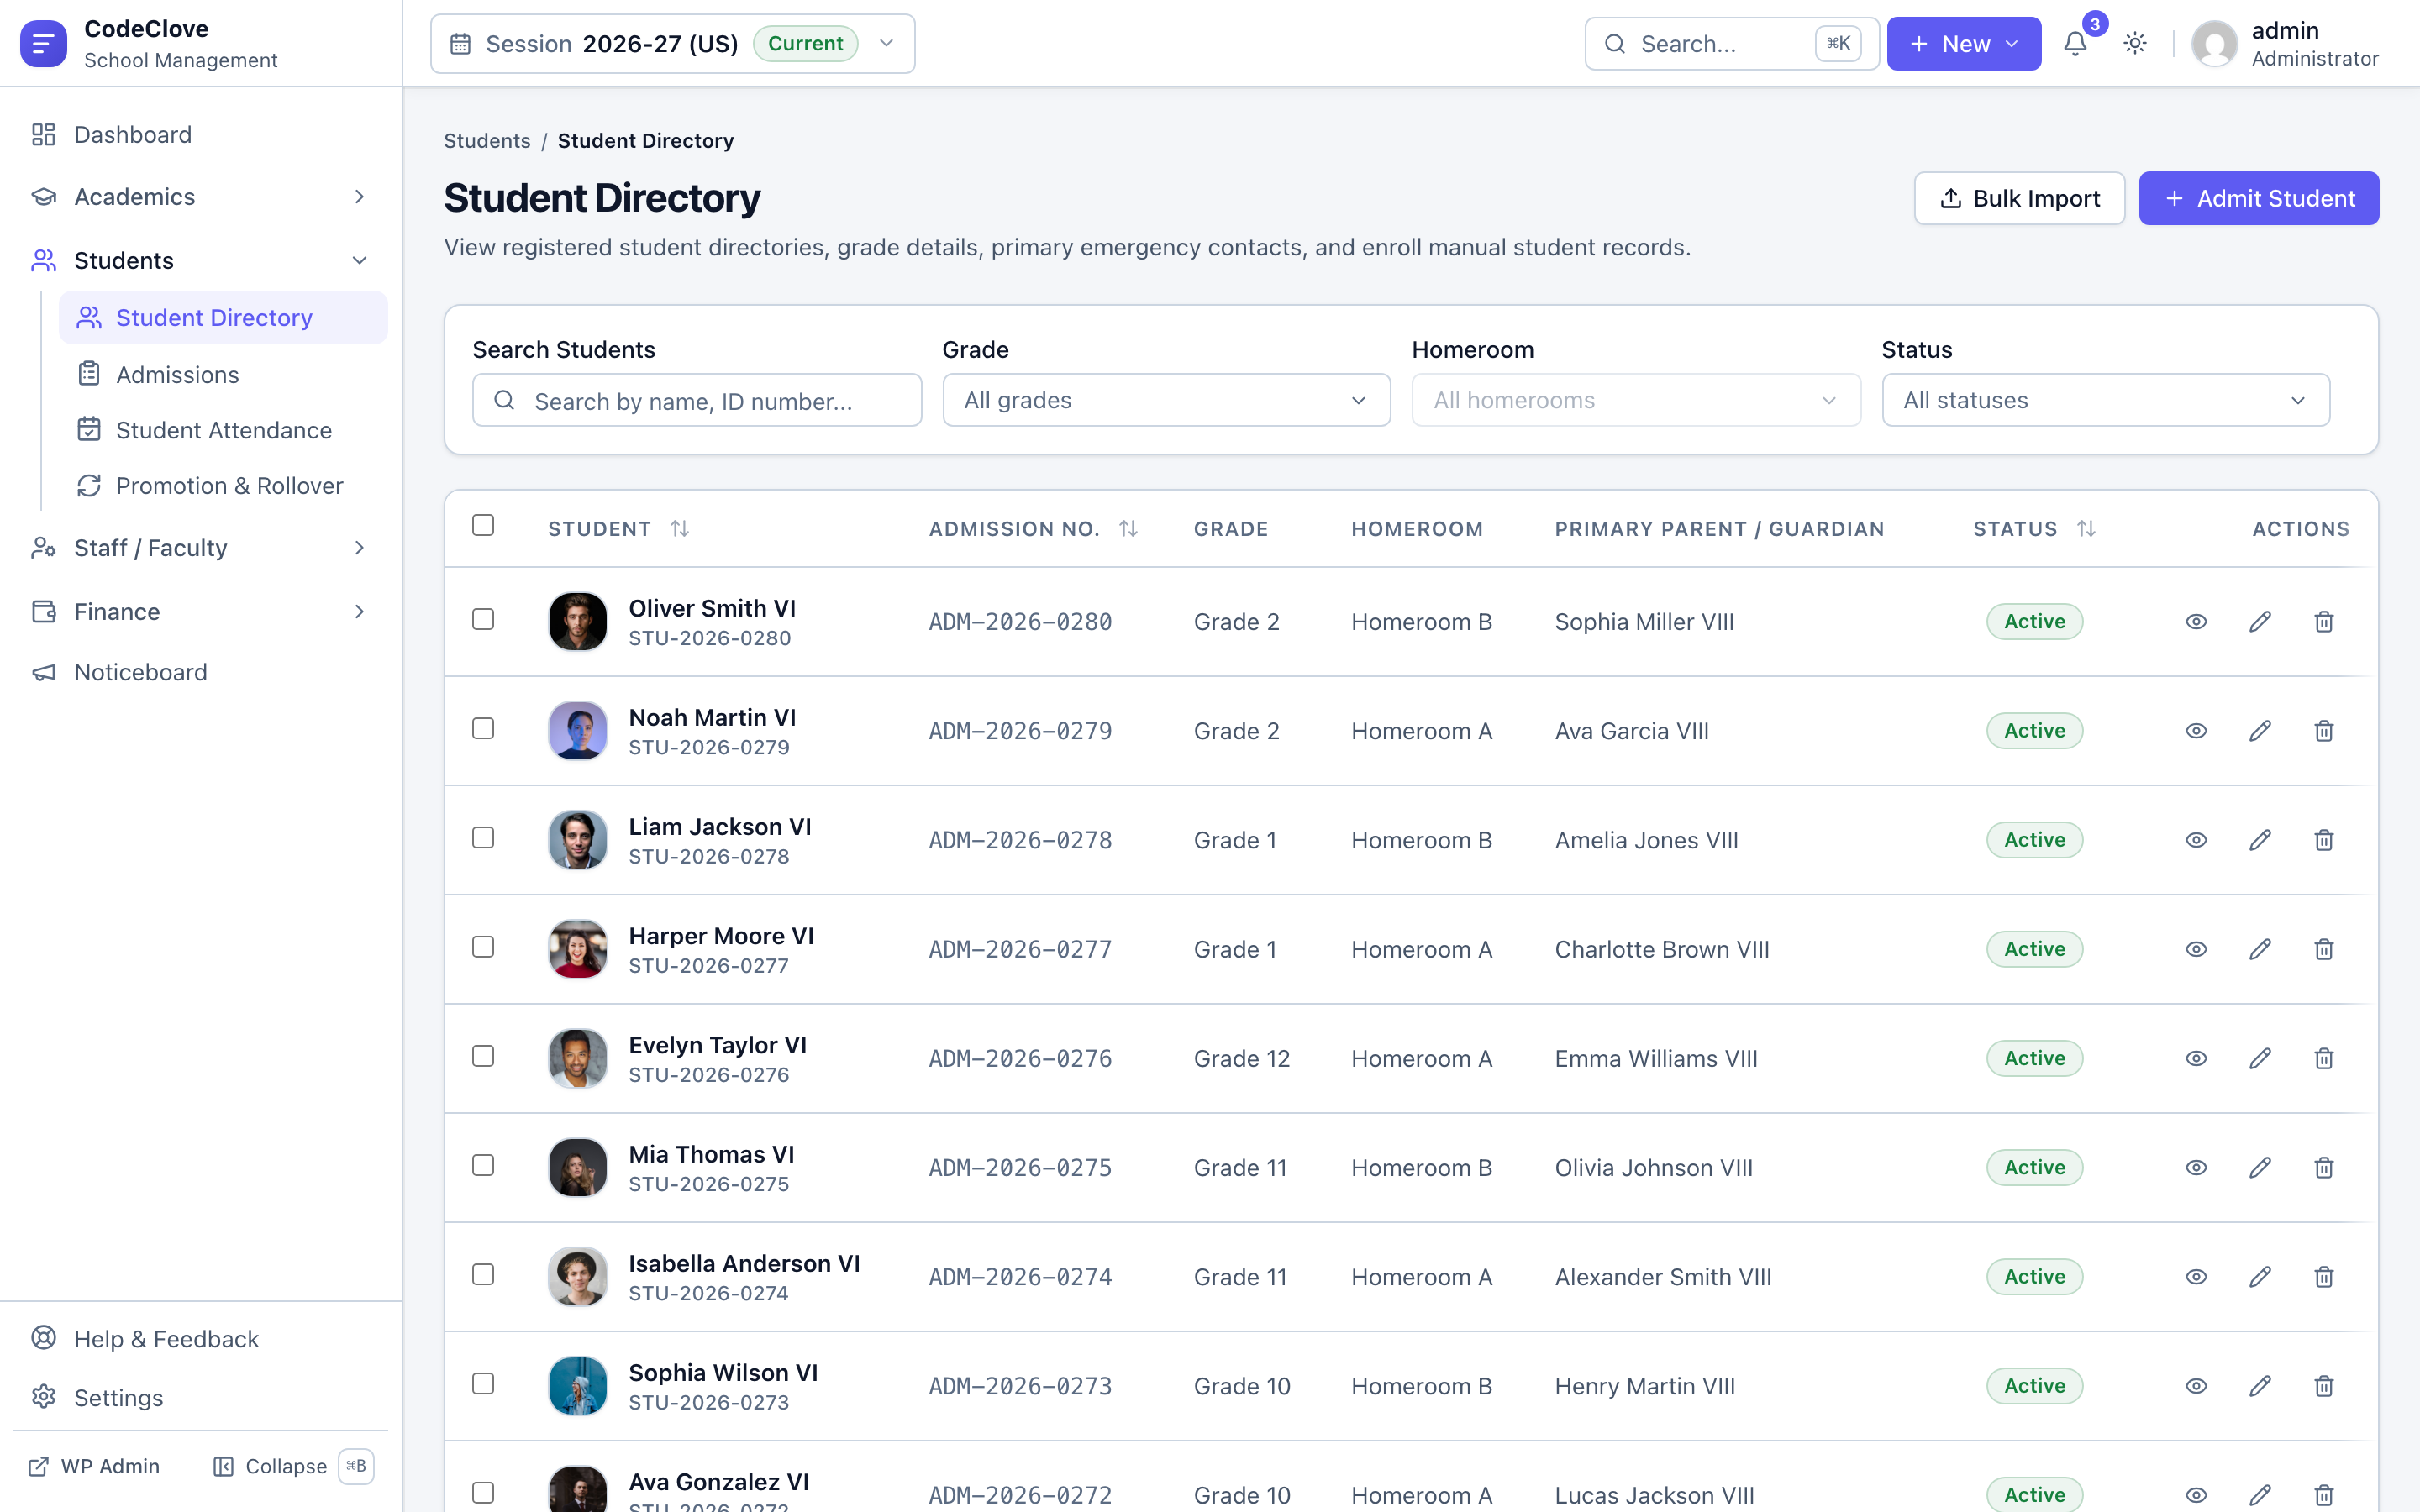Toggle the light/dark theme sun icon

click(2135, 44)
